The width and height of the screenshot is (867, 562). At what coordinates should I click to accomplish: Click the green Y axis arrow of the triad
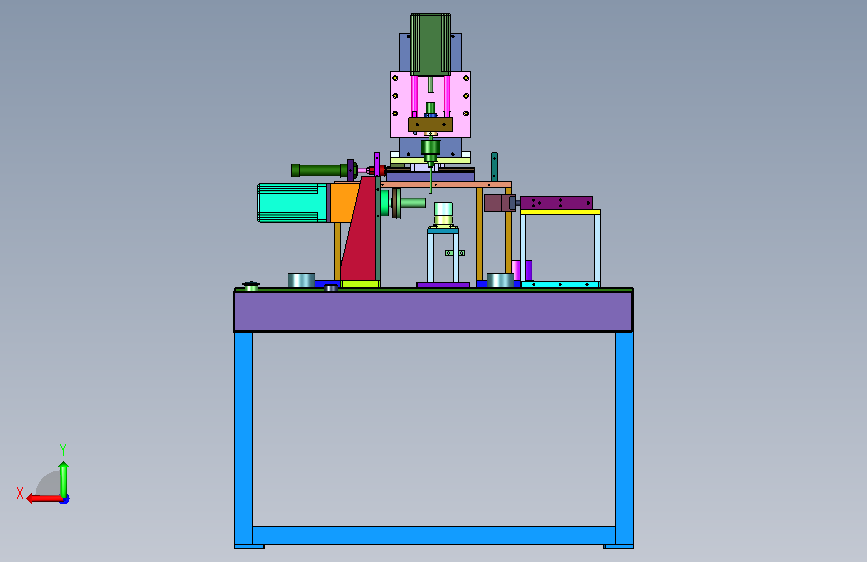point(64,480)
